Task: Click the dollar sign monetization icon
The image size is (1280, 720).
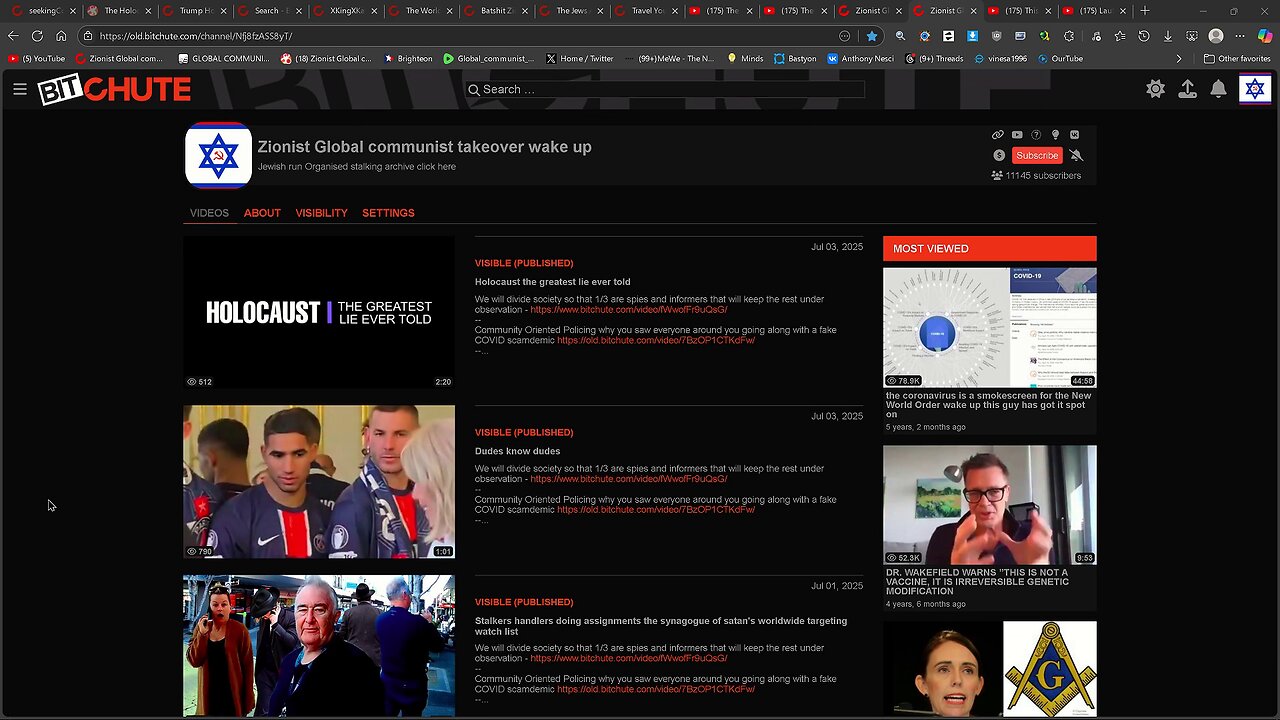Action: point(999,155)
